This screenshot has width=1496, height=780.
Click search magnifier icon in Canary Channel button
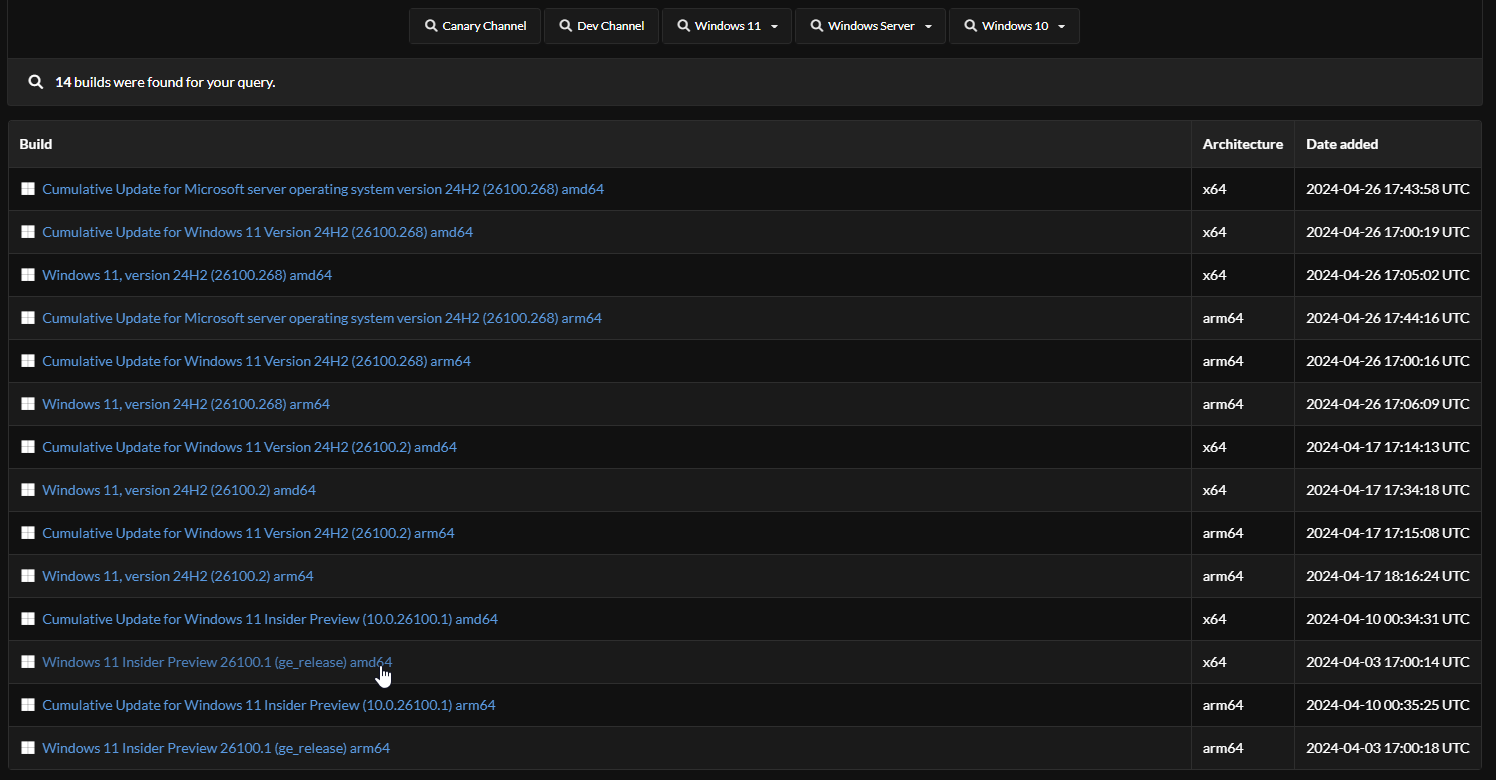coord(431,26)
